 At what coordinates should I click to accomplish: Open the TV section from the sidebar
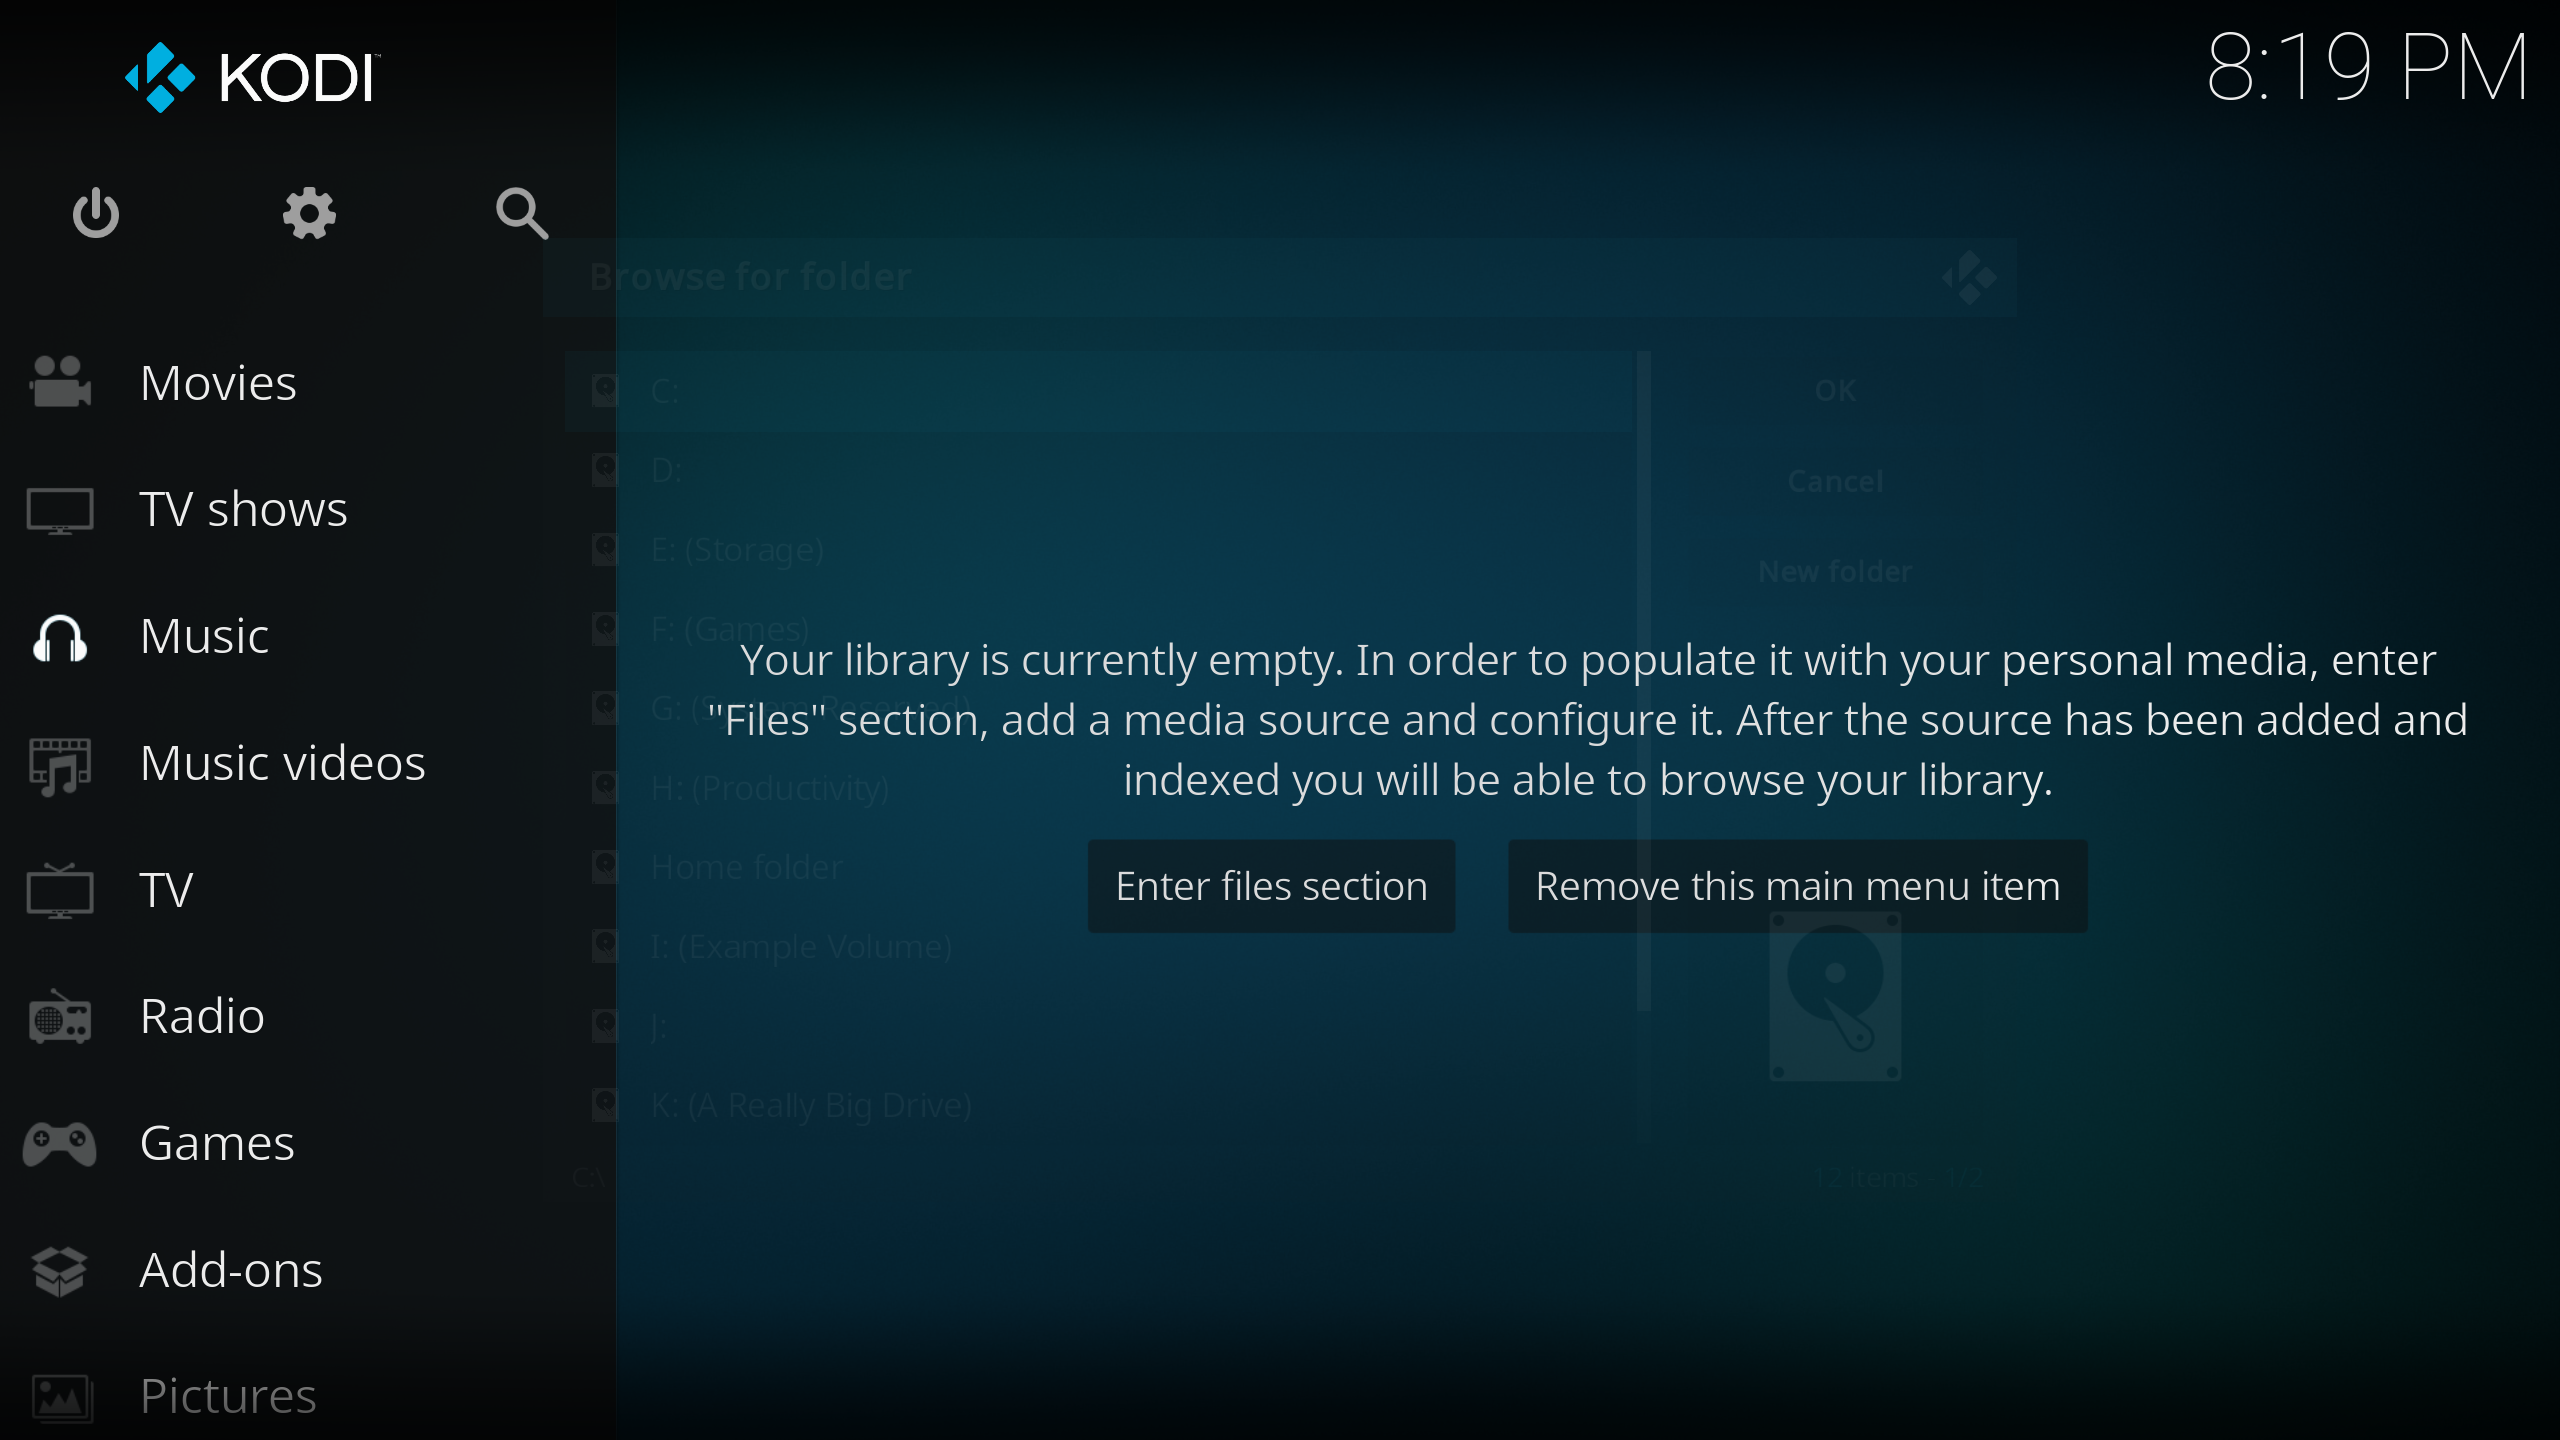[x=165, y=888]
